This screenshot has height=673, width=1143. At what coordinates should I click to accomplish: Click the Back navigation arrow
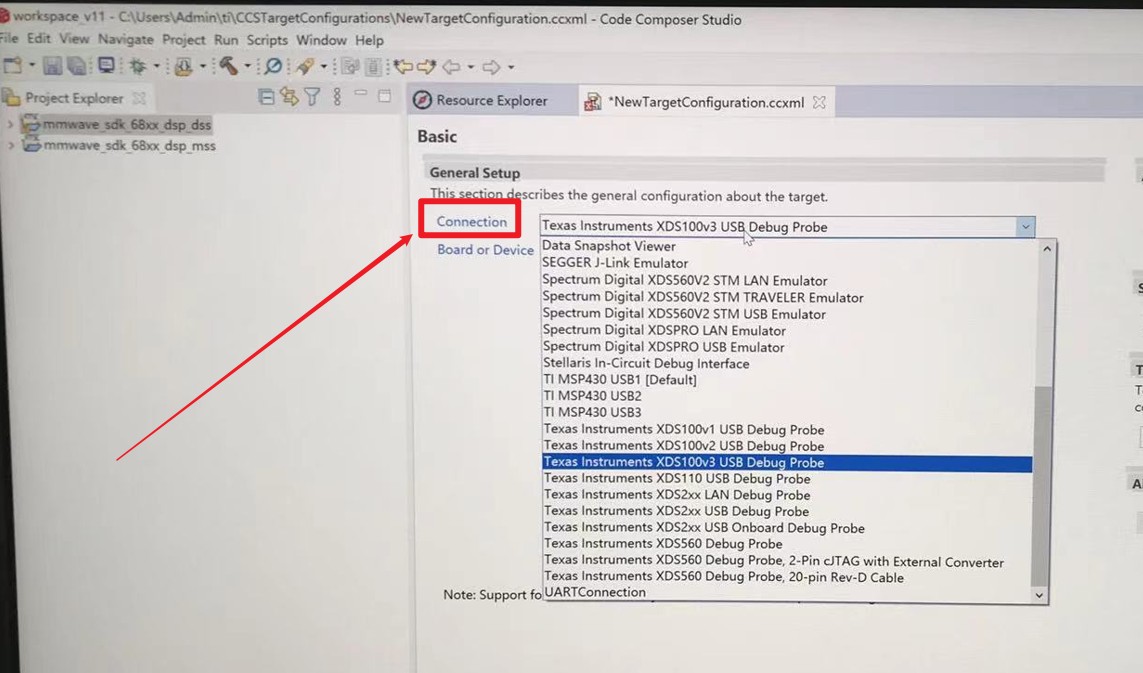(452, 67)
